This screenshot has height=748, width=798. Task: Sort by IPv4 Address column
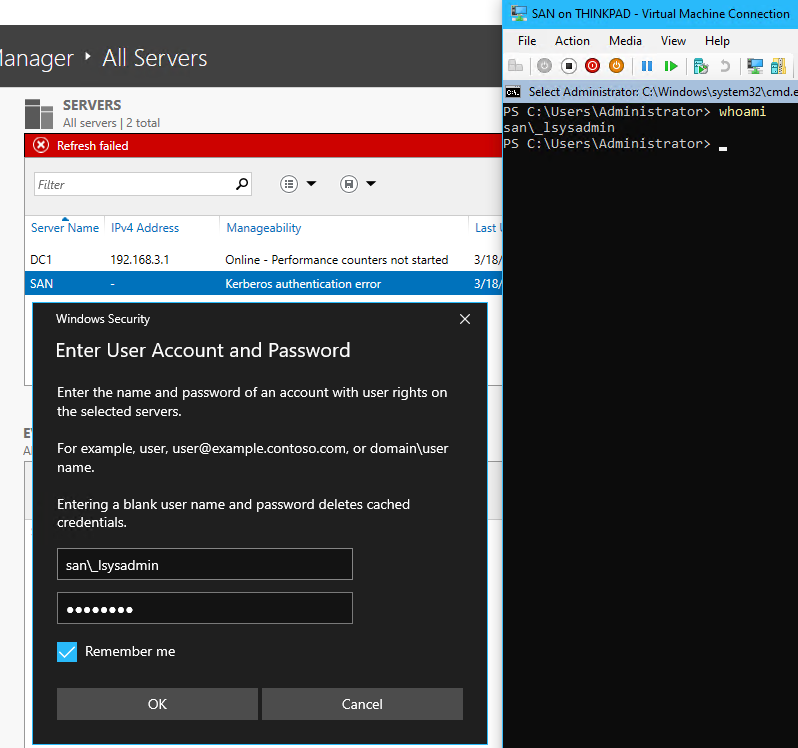(145, 228)
